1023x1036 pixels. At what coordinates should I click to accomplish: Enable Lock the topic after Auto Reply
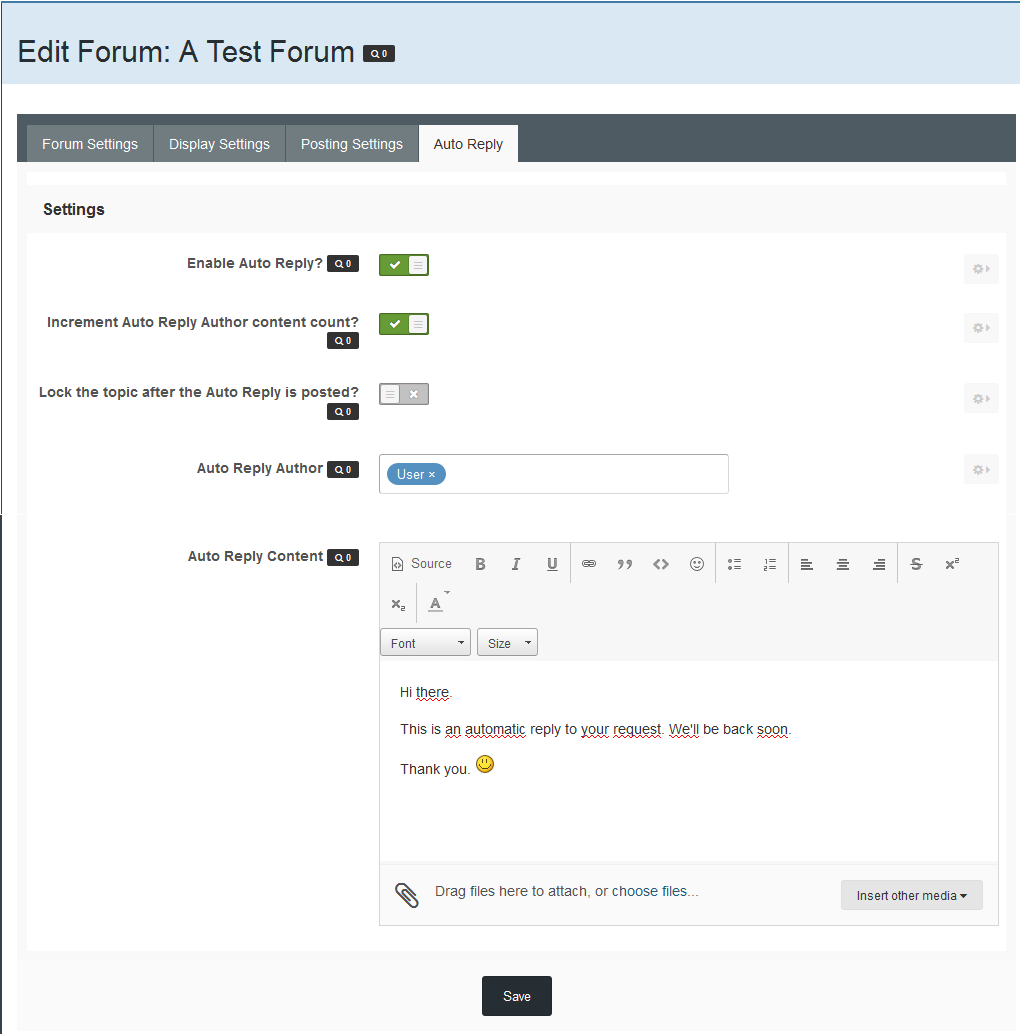[404, 394]
